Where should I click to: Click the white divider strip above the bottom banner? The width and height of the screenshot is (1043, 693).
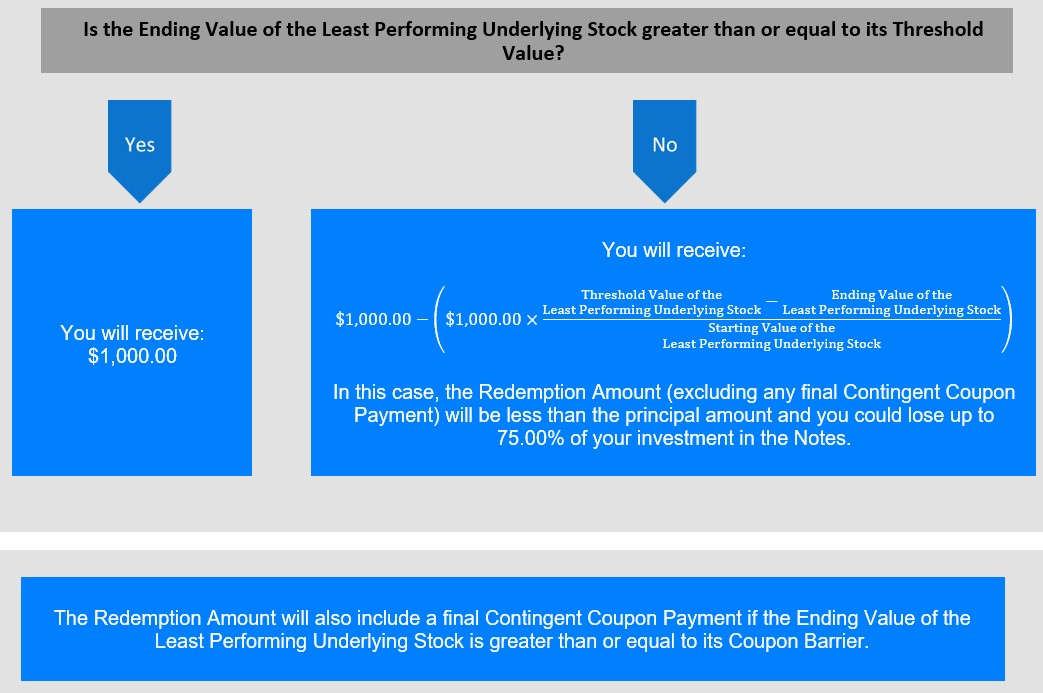(522, 541)
